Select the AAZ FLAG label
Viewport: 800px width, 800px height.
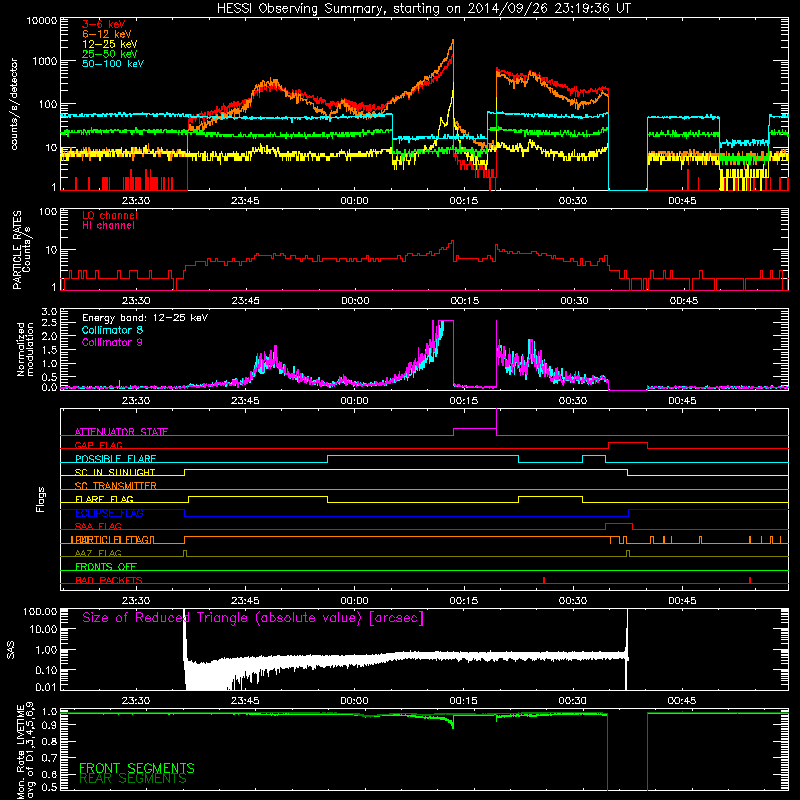pos(98,553)
